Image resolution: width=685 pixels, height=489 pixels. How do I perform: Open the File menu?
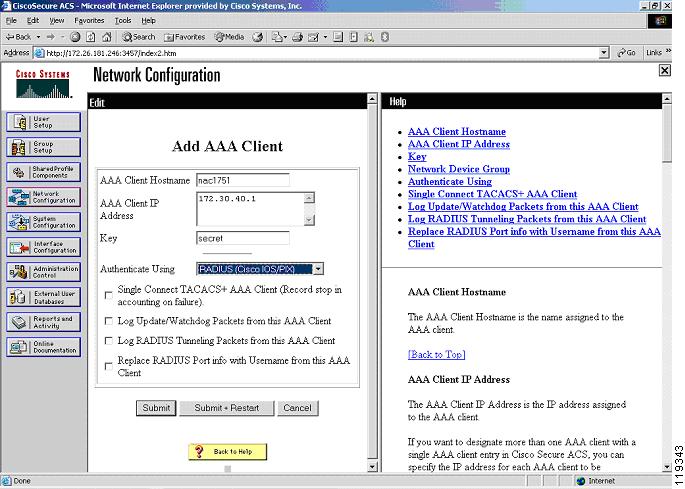[11, 21]
